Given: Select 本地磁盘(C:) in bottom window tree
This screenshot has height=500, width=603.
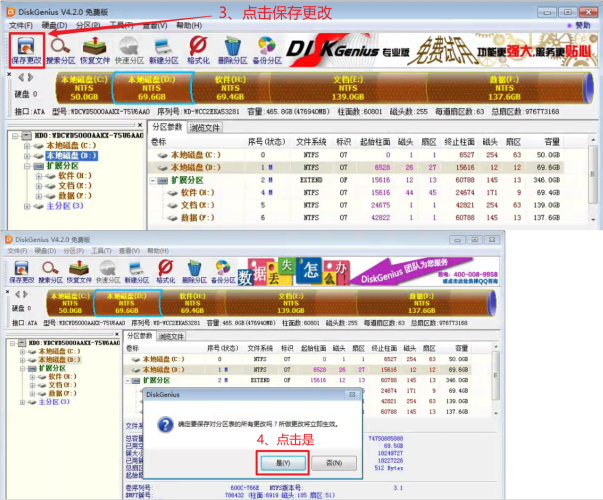Looking at the screenshot, I should pos(59,351).
